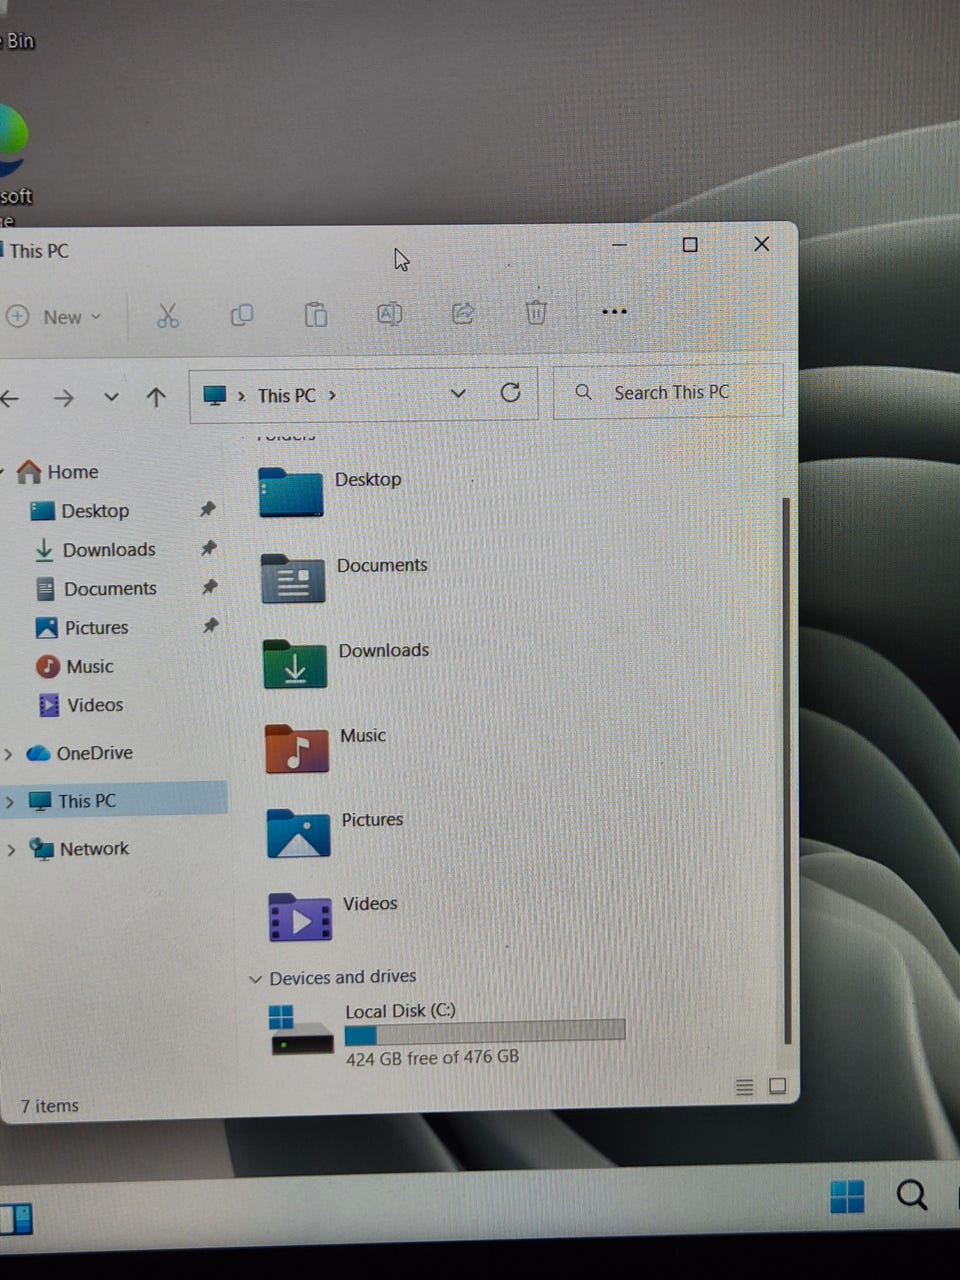Select the Downloads folder icon in main pane
960x1280 pixels.
(x=295, y=663)
